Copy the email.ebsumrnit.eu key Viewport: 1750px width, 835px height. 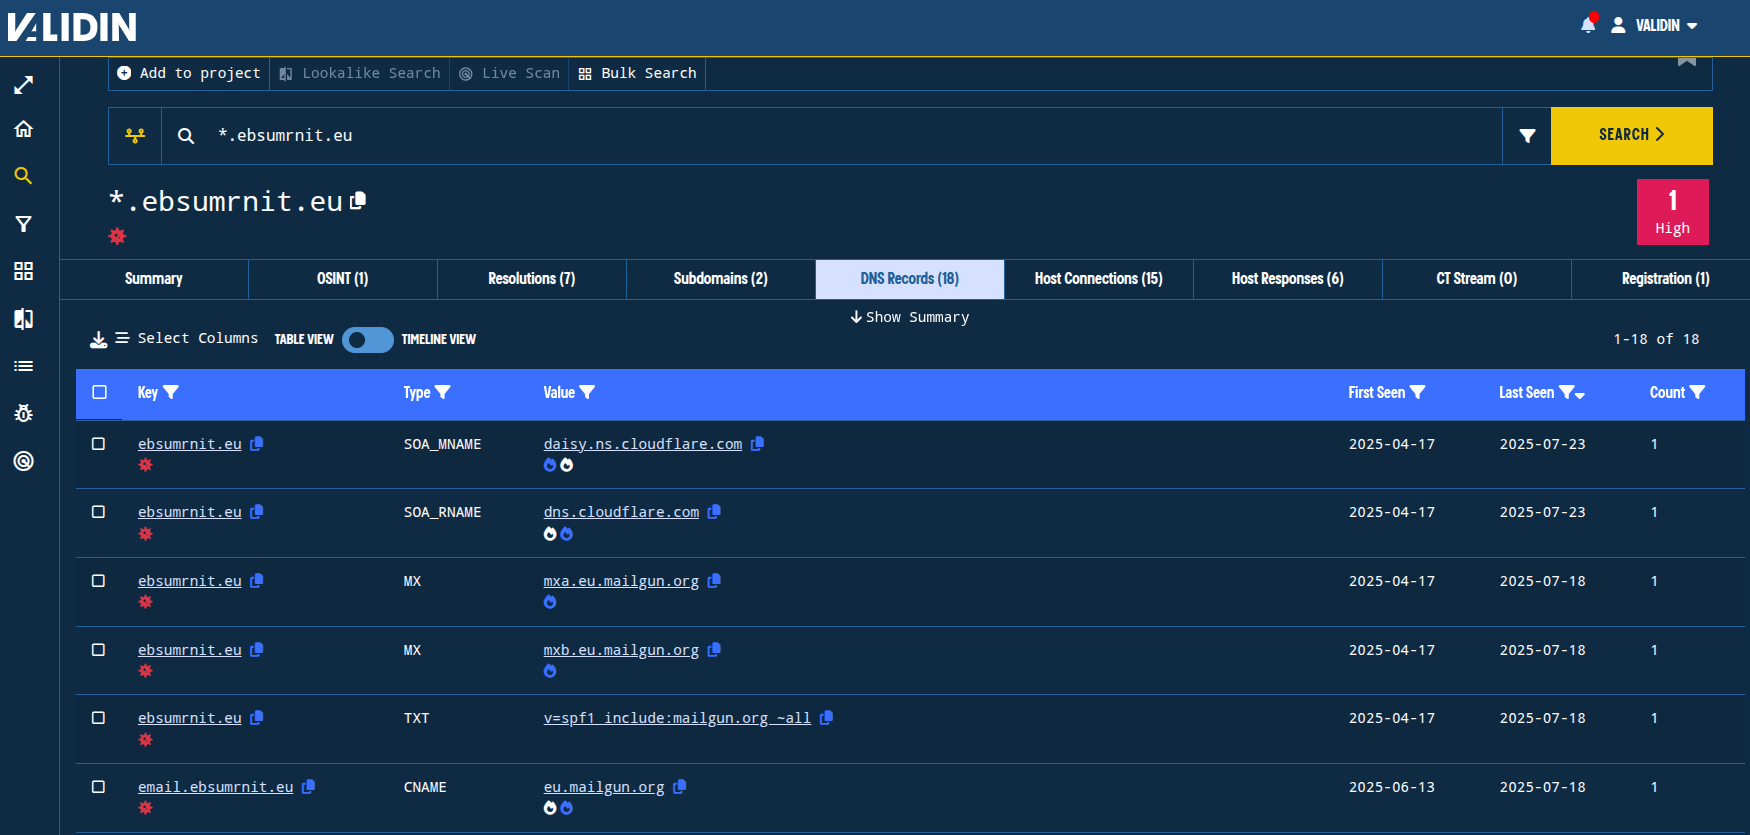point(309,786)
